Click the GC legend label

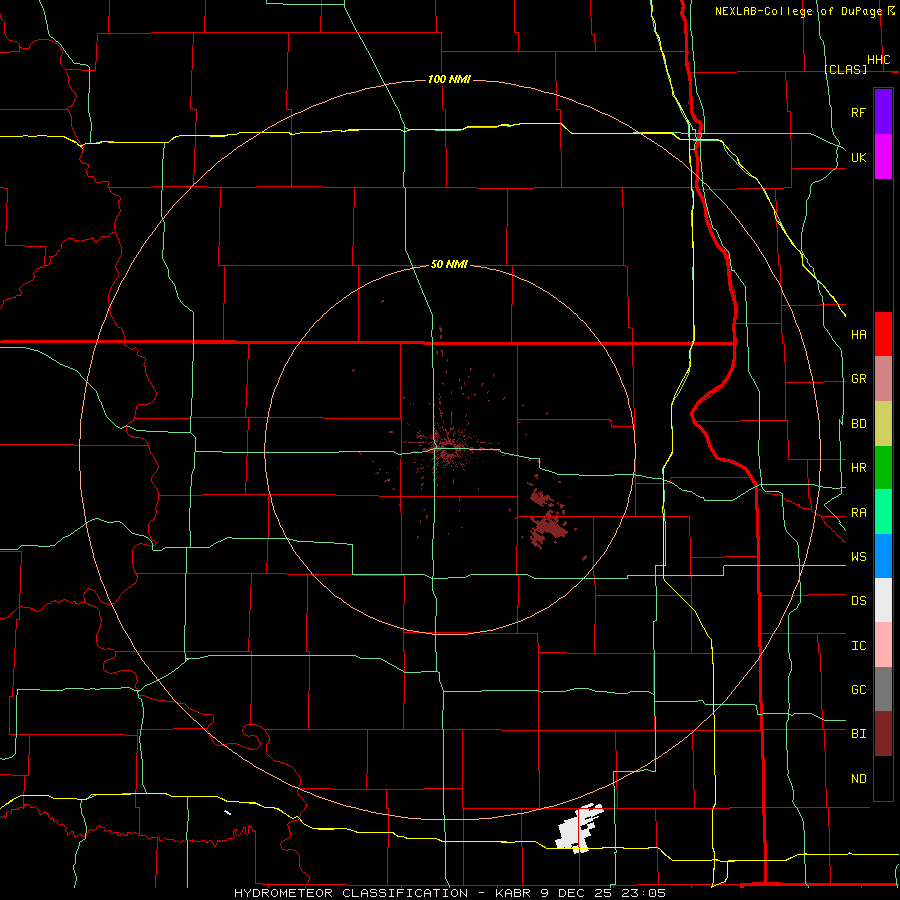point(858,690)
